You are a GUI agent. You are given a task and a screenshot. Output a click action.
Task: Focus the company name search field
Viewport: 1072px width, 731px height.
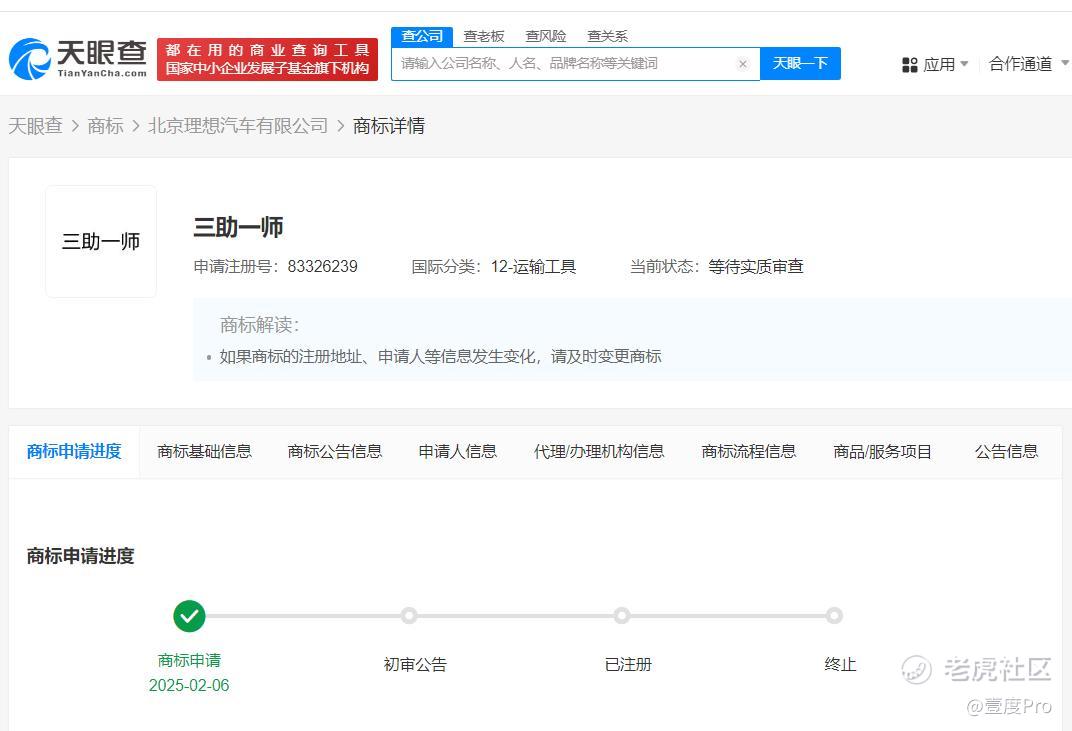pos(565,64)
